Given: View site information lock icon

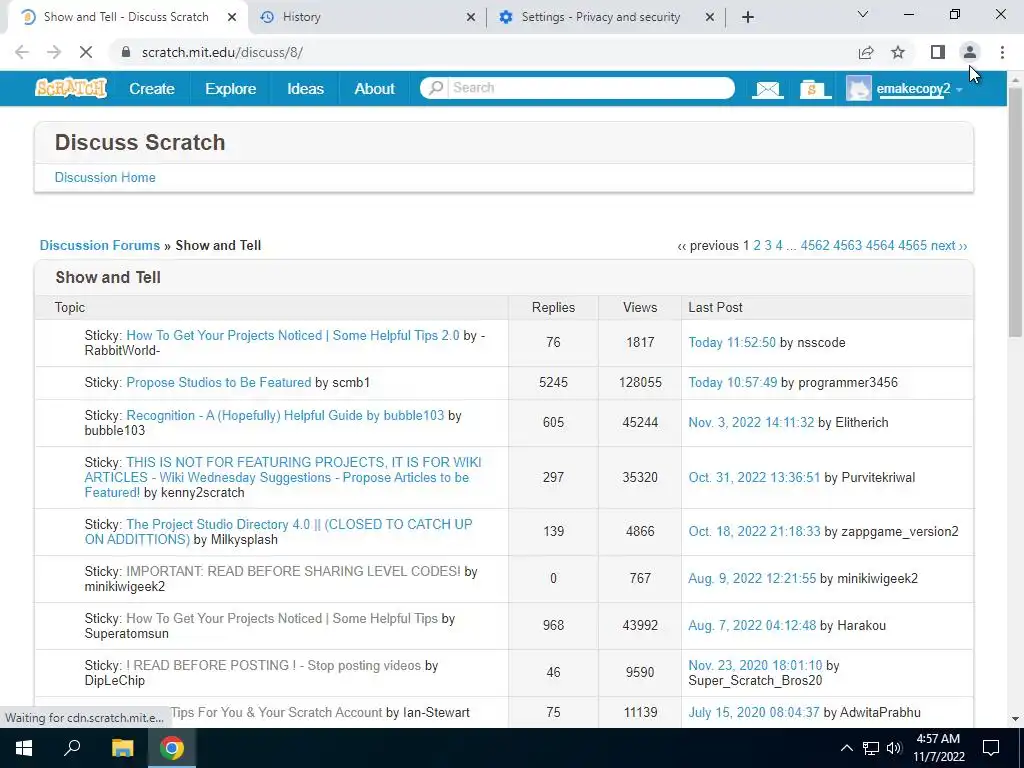Looking at the screenshot, I should 126,52.
